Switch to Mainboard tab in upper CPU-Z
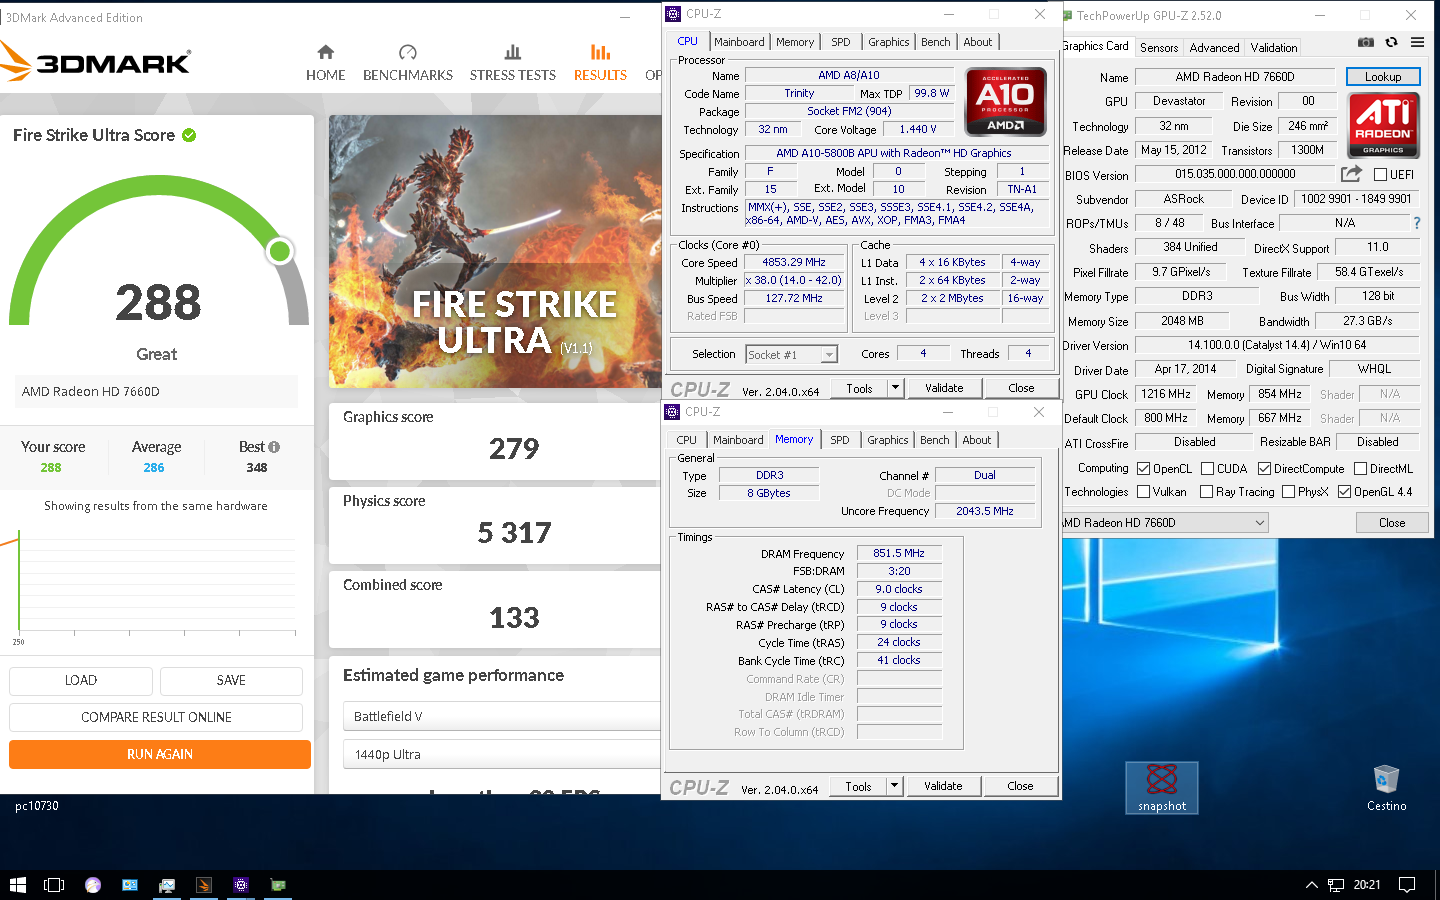Image resolution: width=1440 pixels, height=900 pixels. point(739,42)
